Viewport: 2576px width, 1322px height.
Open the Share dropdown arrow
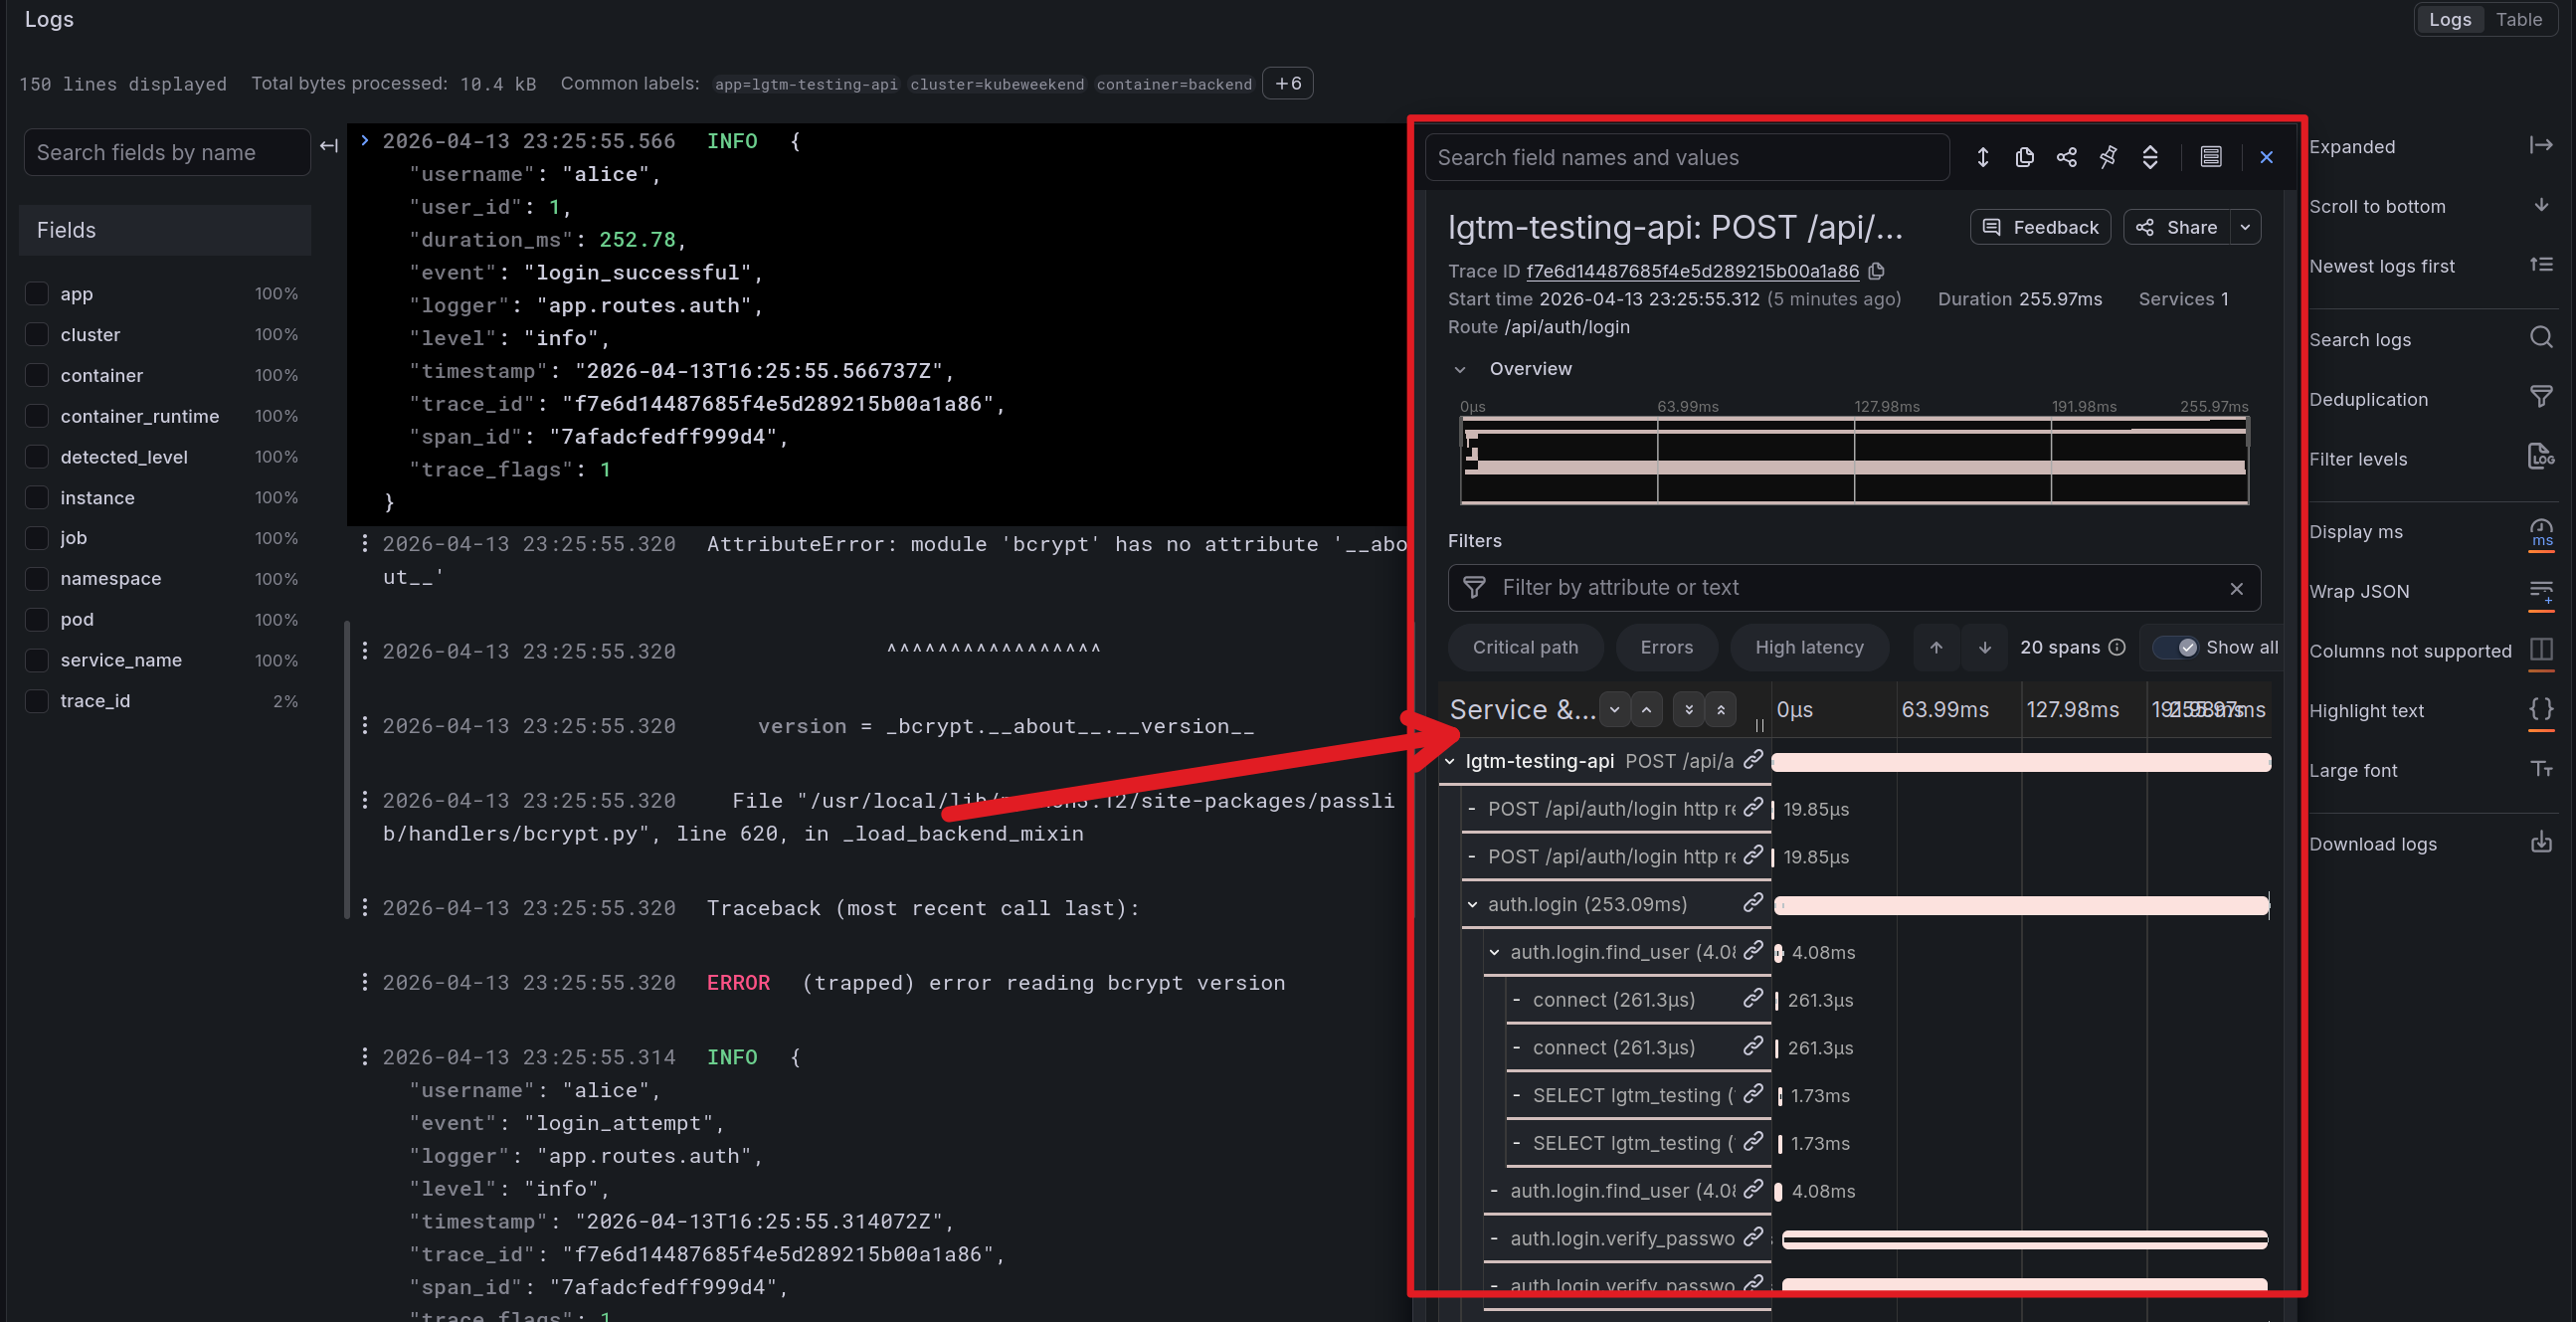click(2246, 227)
